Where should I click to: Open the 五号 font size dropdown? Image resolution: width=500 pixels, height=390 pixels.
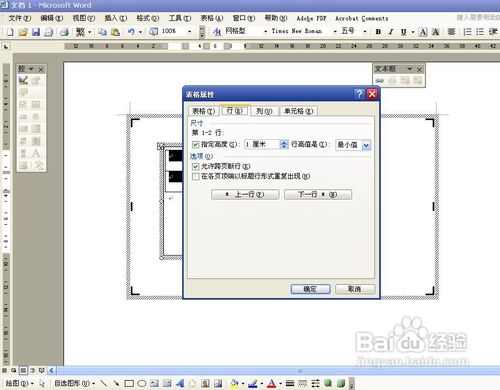pyautogui.click(x=365, y=32)
